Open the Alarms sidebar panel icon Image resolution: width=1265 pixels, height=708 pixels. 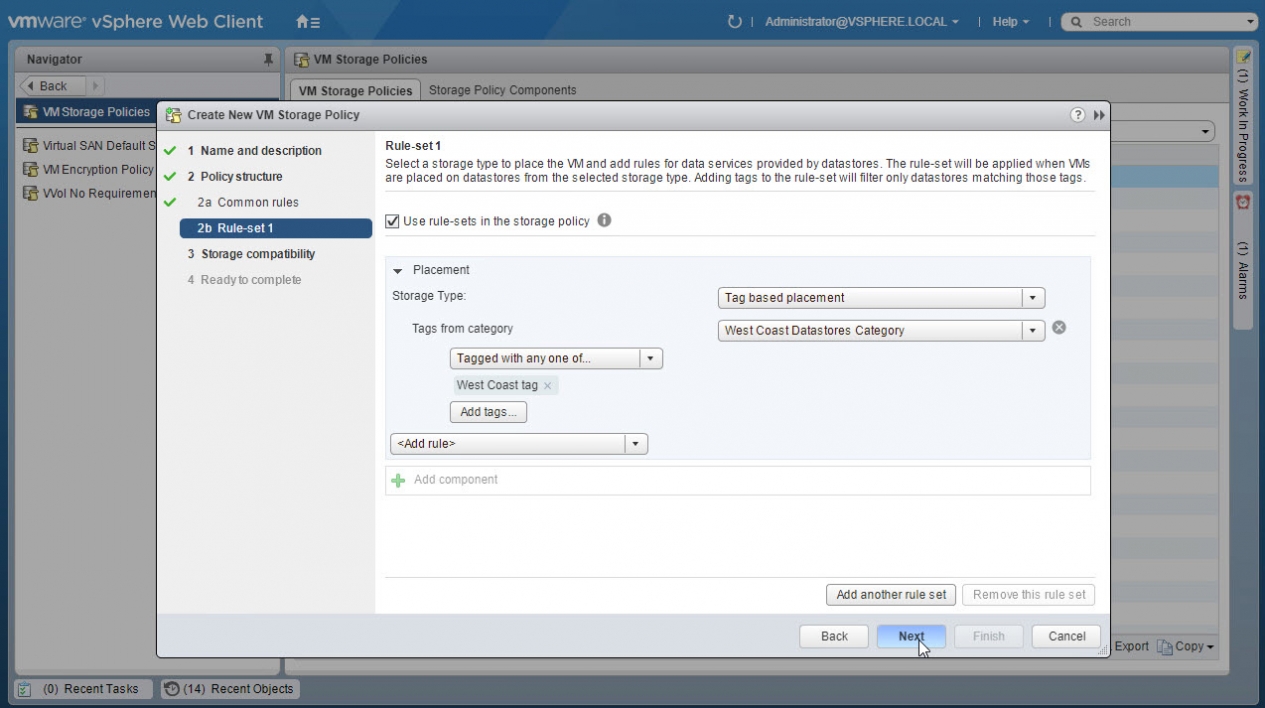(x=1243, y=202)
